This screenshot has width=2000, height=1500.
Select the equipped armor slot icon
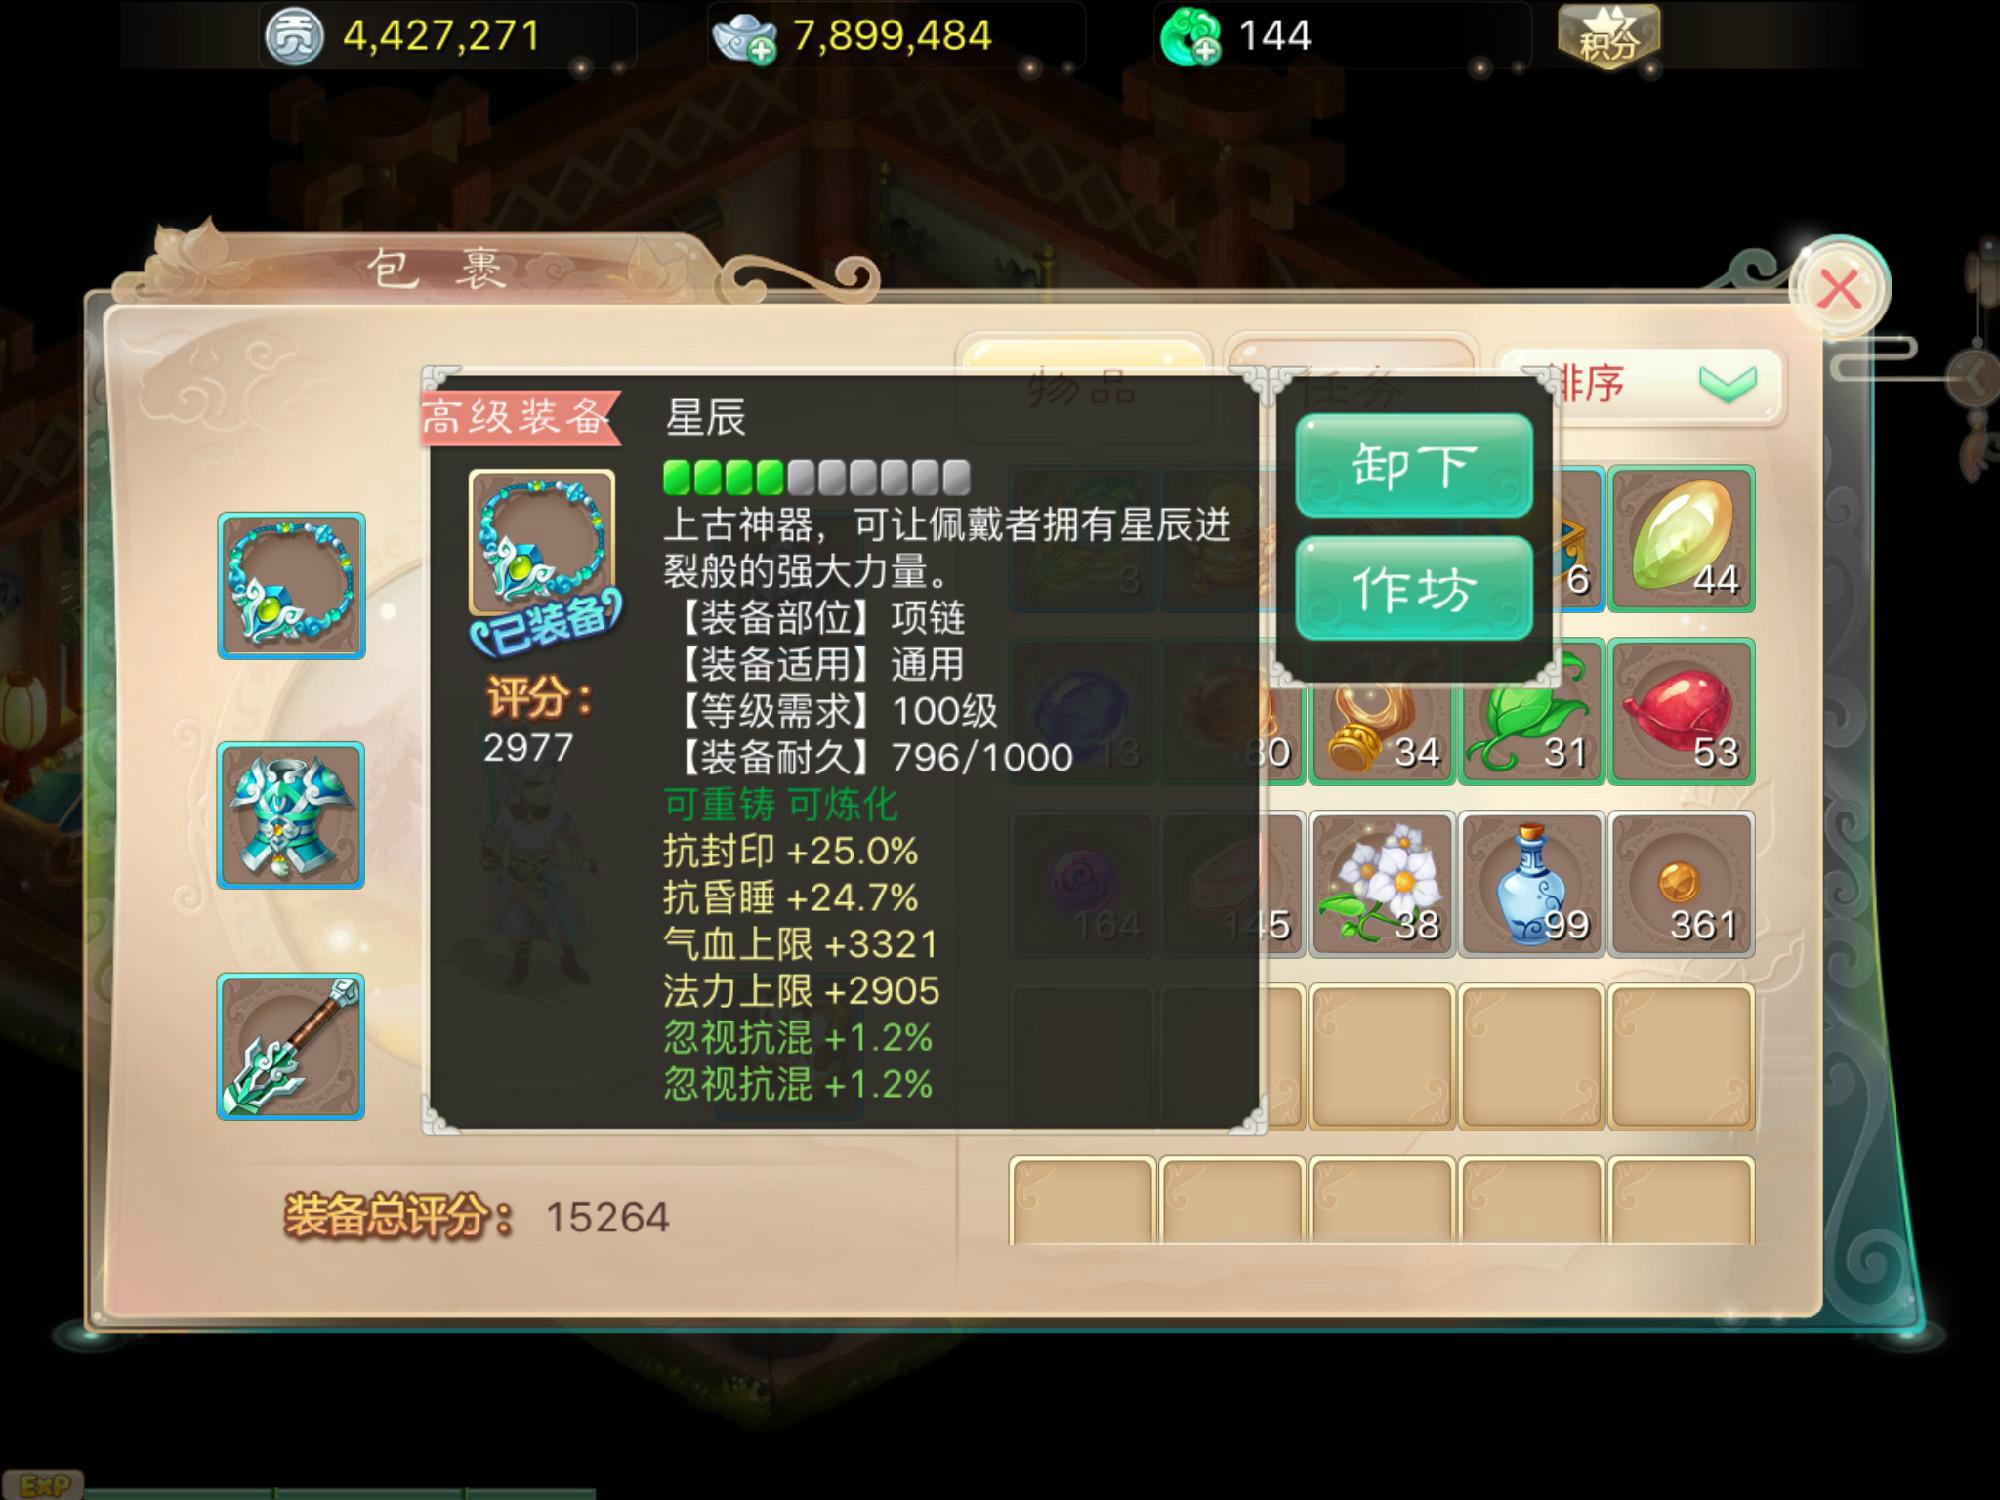[x=291, y=815]
